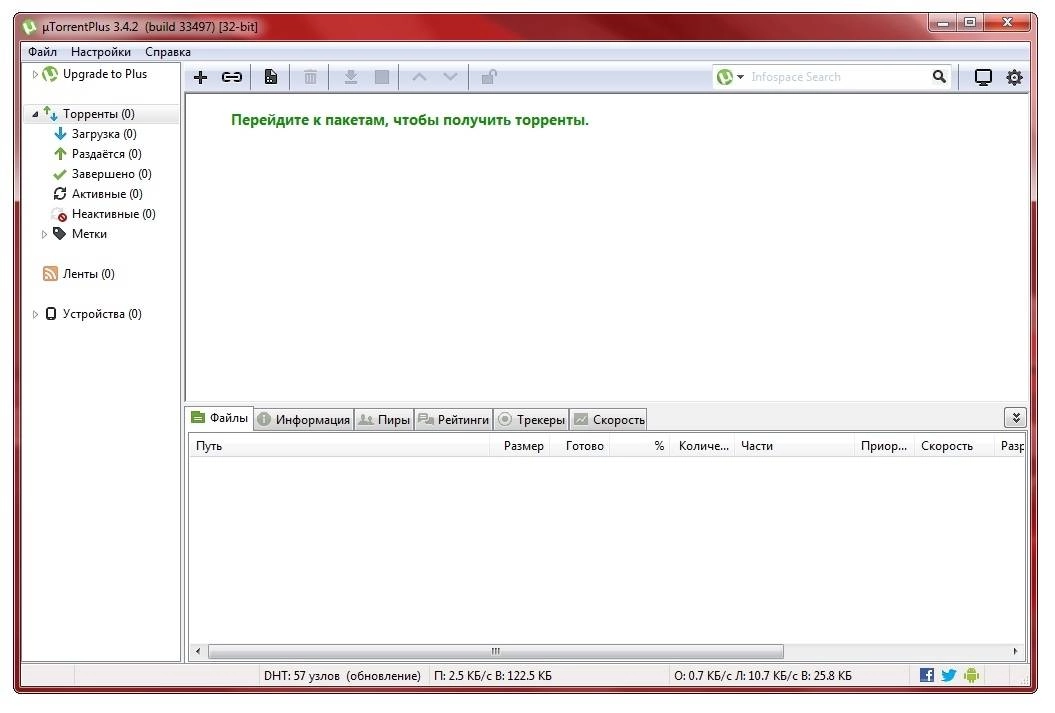Select Активные (0) in sidebar
The image size is (1055, 713).
click(107, 194)
